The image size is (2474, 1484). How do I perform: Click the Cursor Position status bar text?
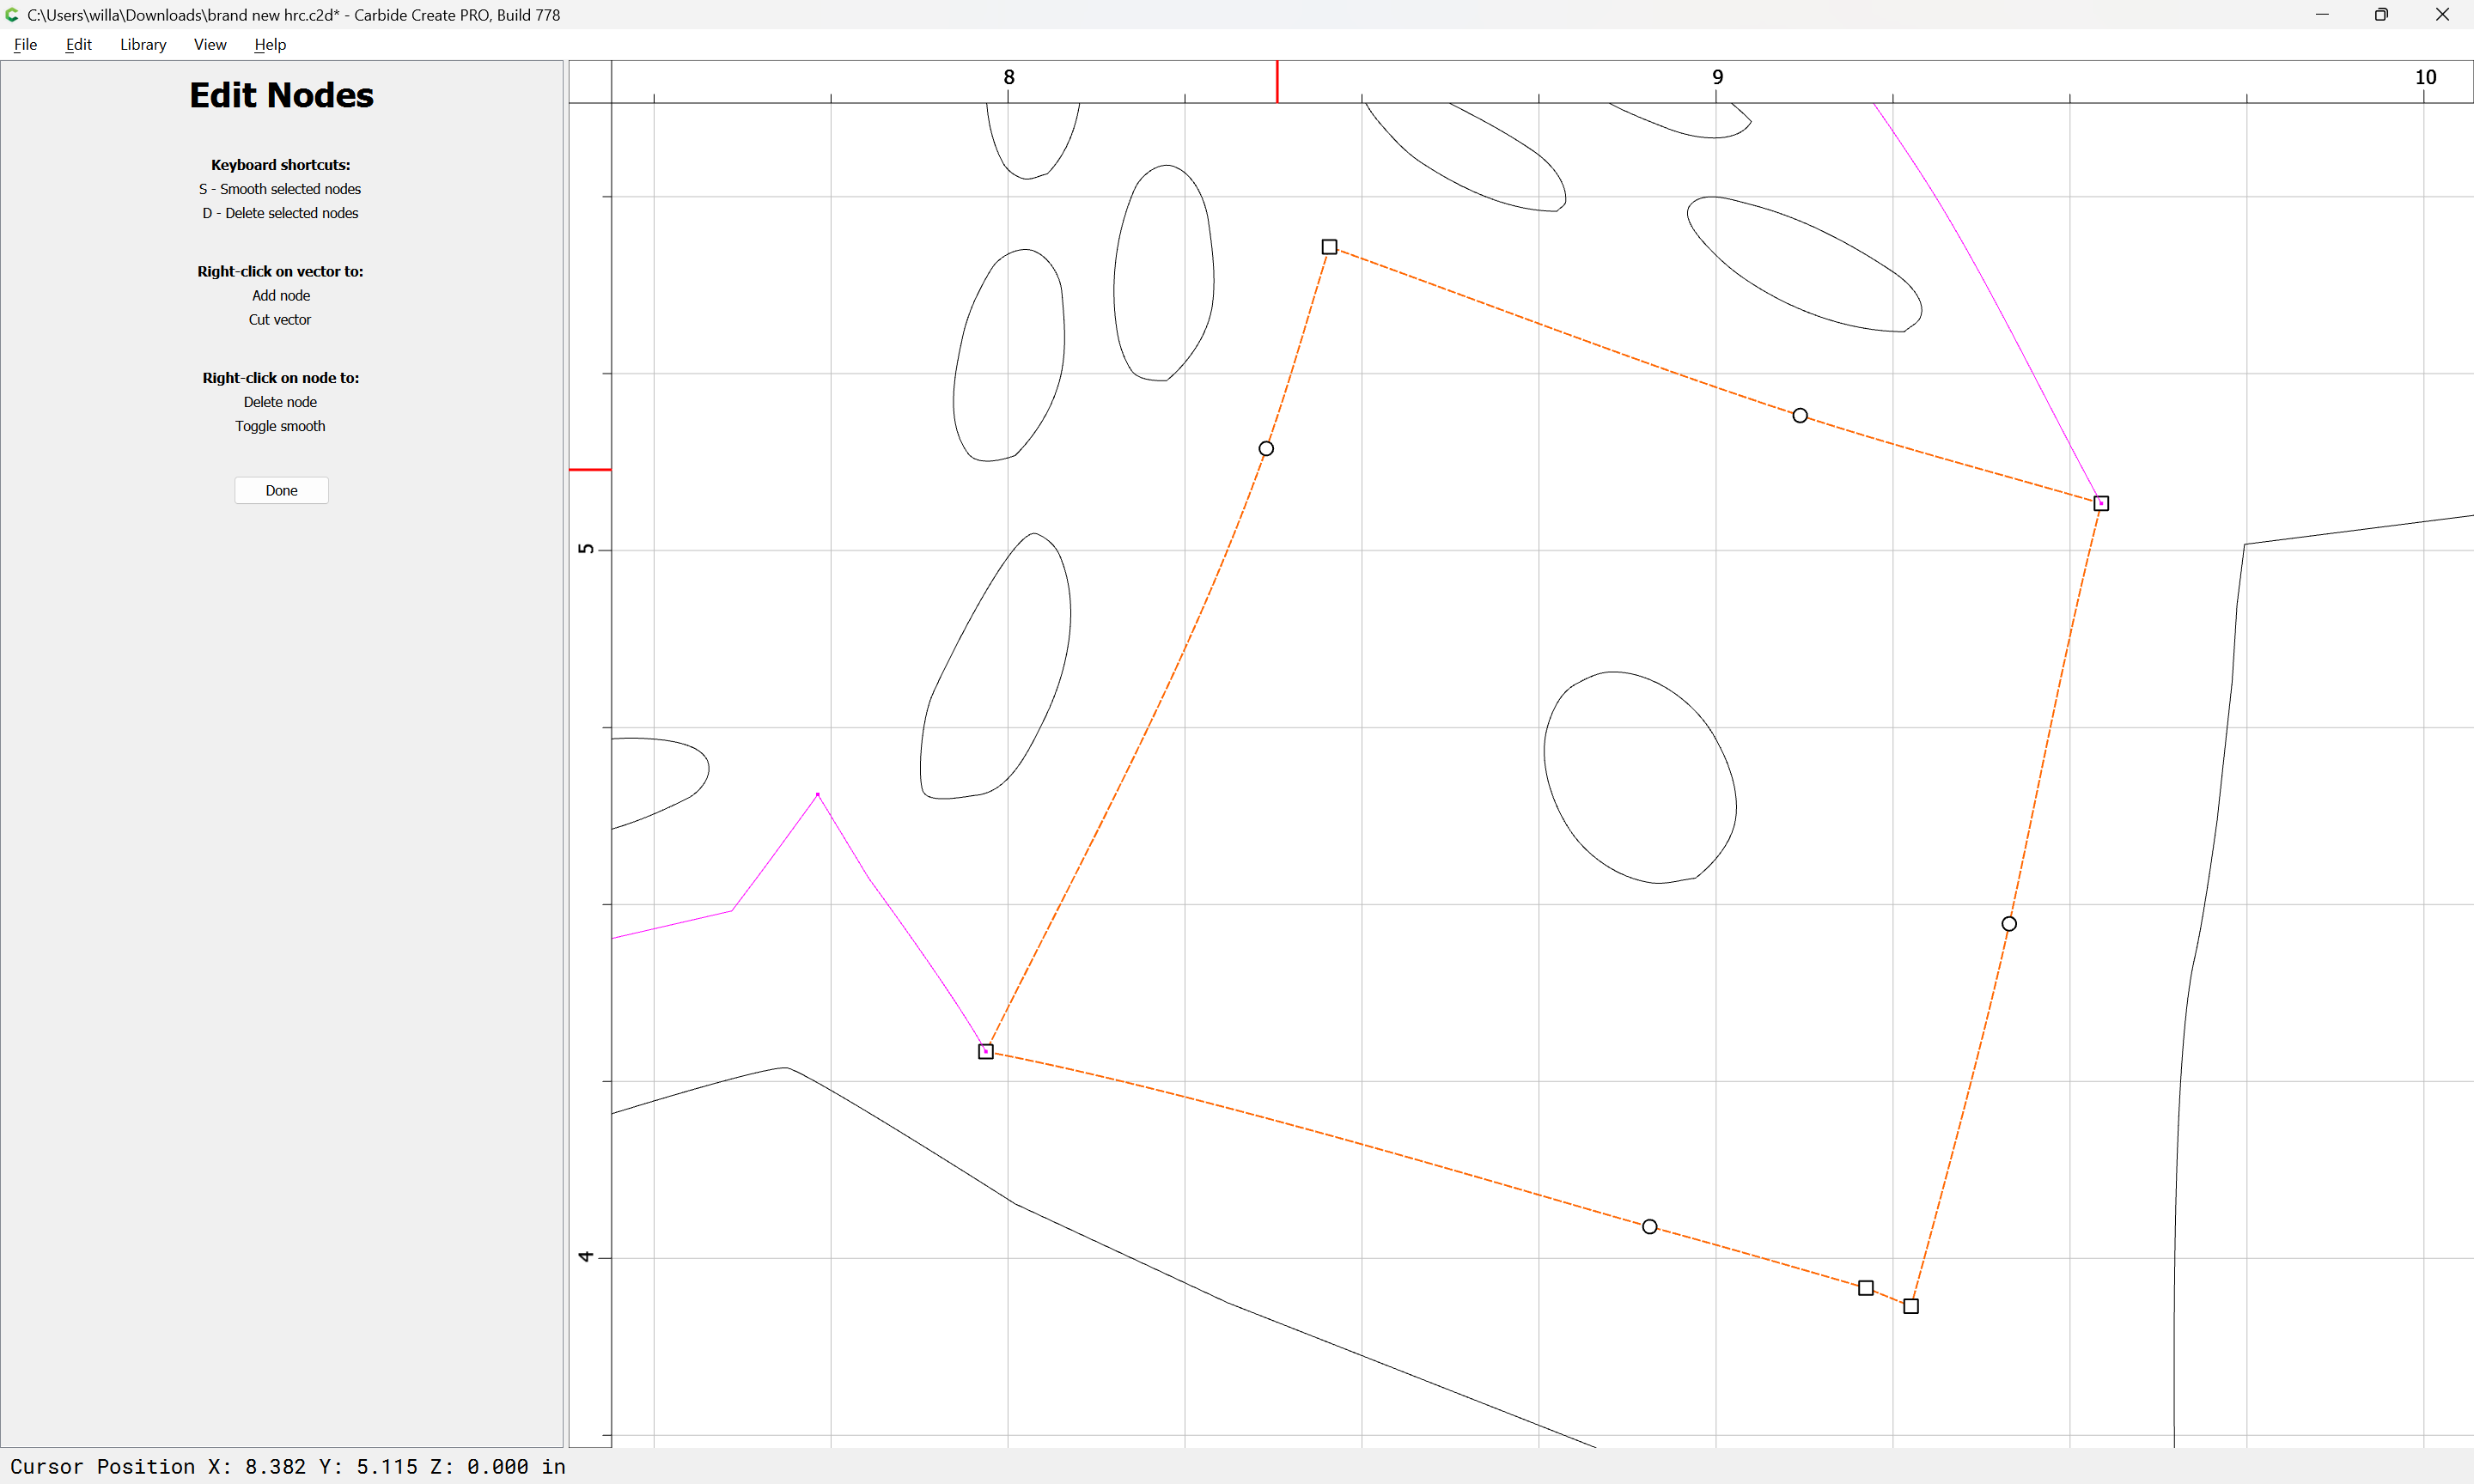[x=288, y=1466]
